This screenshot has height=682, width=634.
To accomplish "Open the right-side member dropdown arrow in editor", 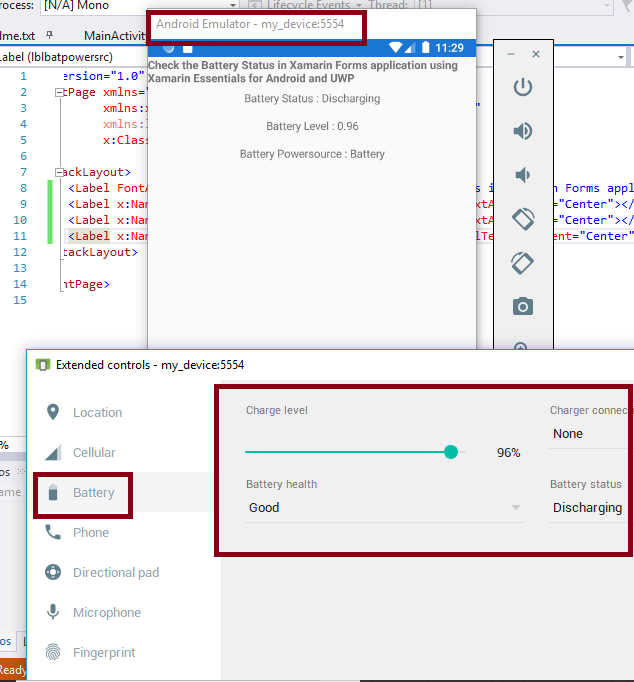I will pos(621,57).
